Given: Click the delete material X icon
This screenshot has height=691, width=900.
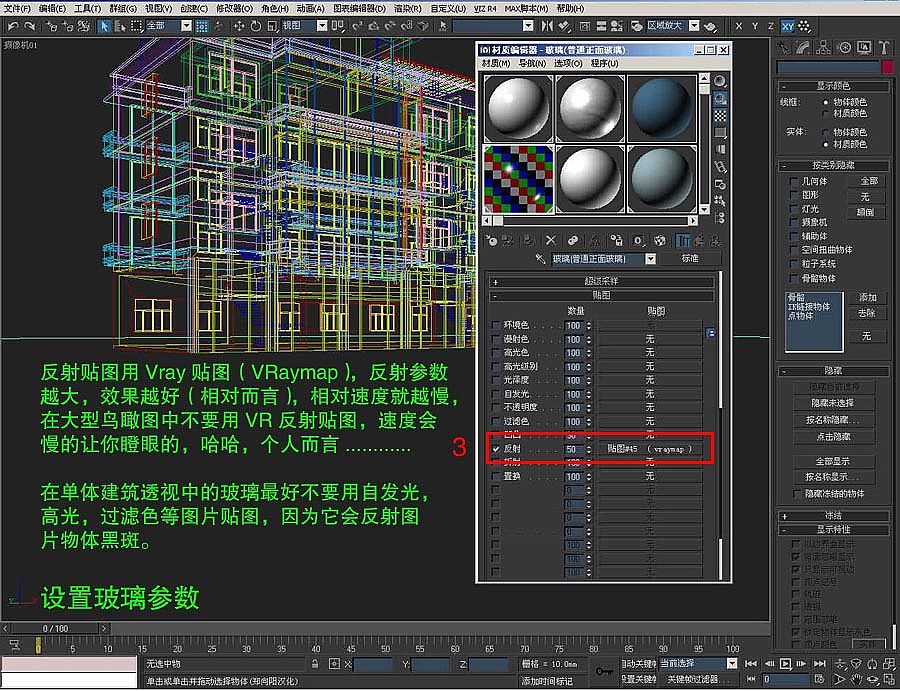Looking at the screenshot, I should pos(551,241).
